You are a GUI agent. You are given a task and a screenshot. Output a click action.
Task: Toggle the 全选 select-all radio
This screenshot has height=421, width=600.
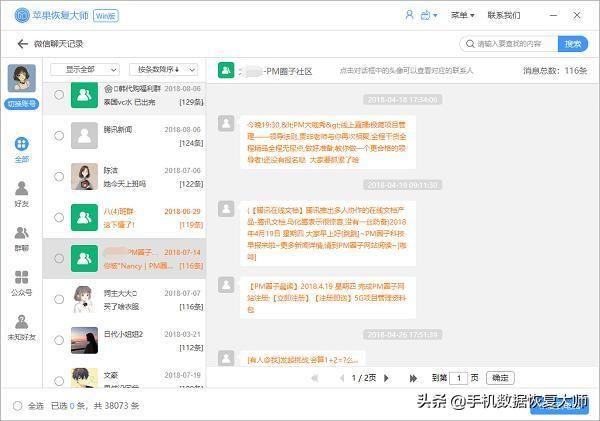(x=18, y=406)
